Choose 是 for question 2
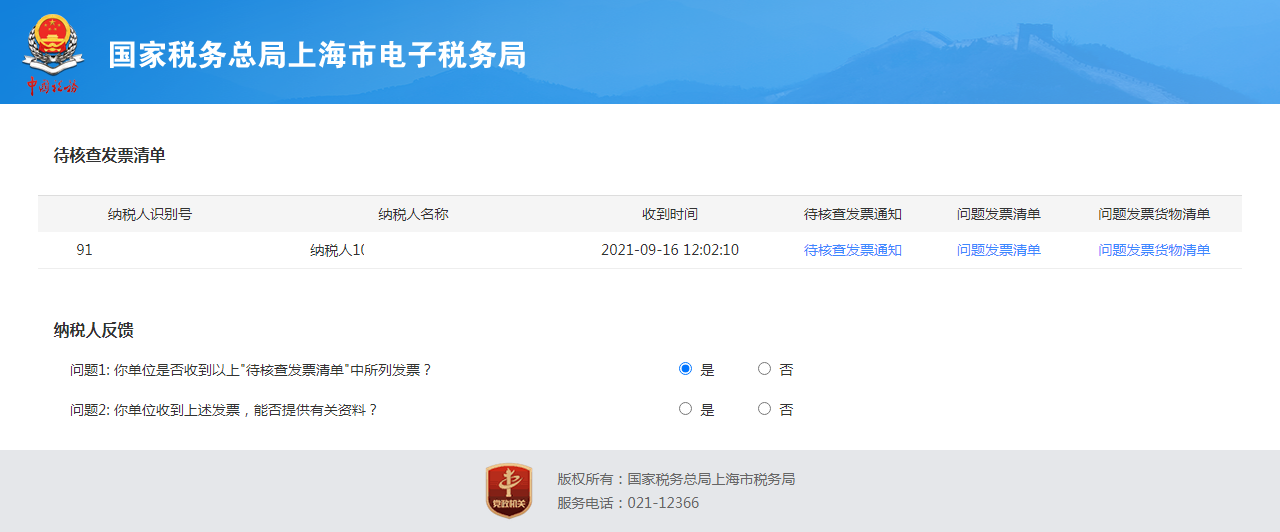The height and width of the screenshot is (532, 1280). click(685, 409)
